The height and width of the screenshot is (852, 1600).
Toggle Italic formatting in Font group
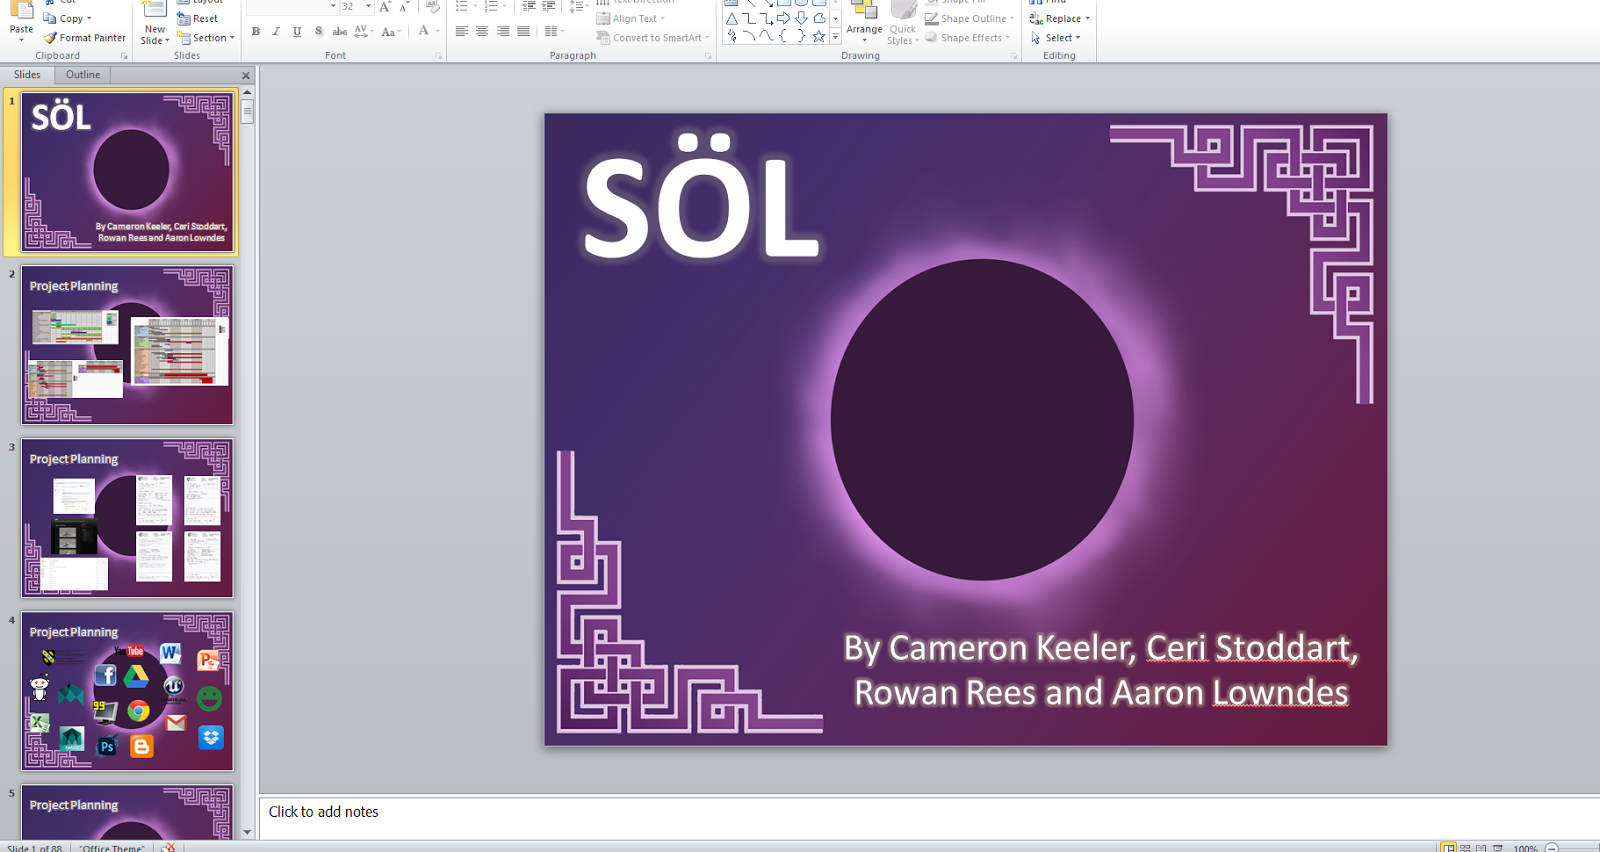coord(276,32)
